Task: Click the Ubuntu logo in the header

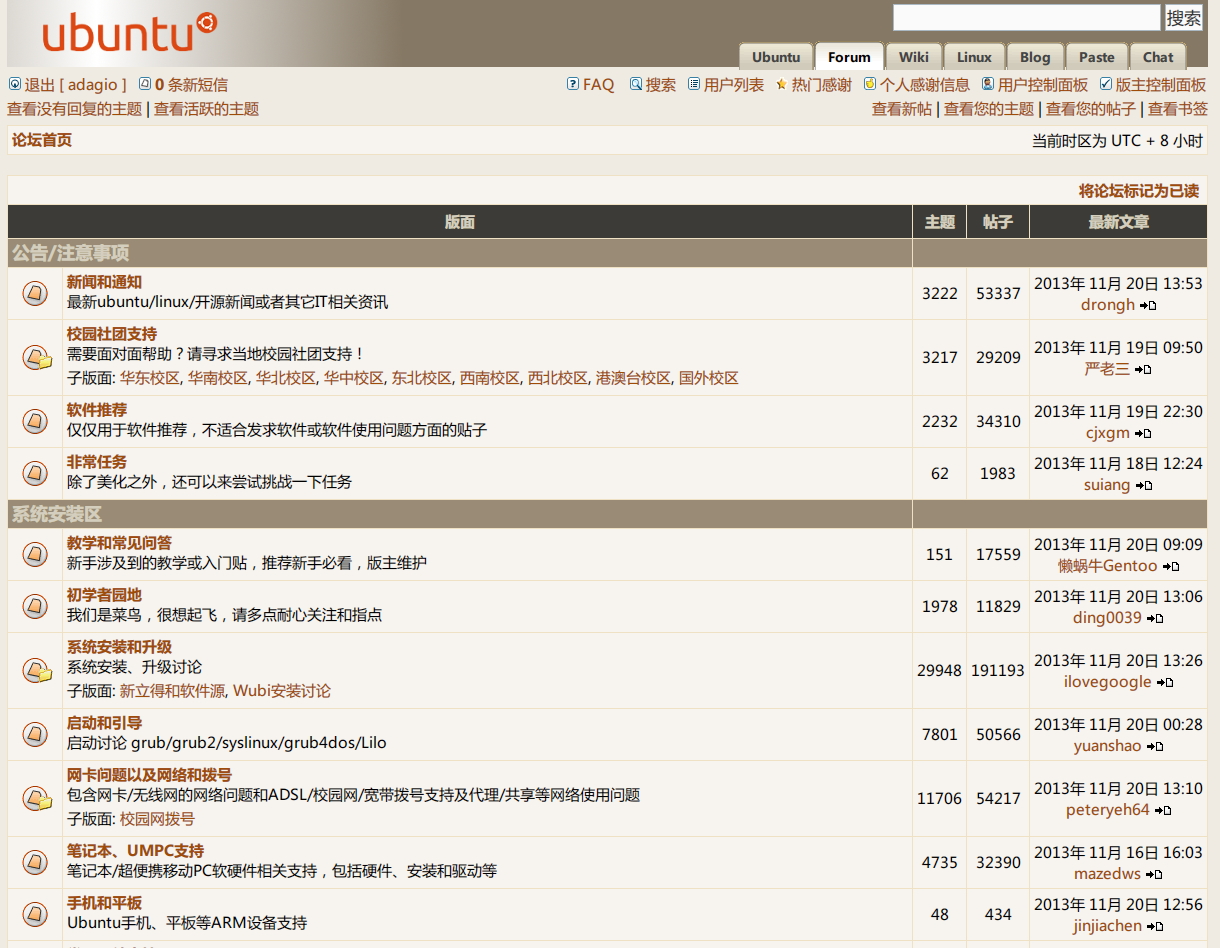Action: pos(130,32)
